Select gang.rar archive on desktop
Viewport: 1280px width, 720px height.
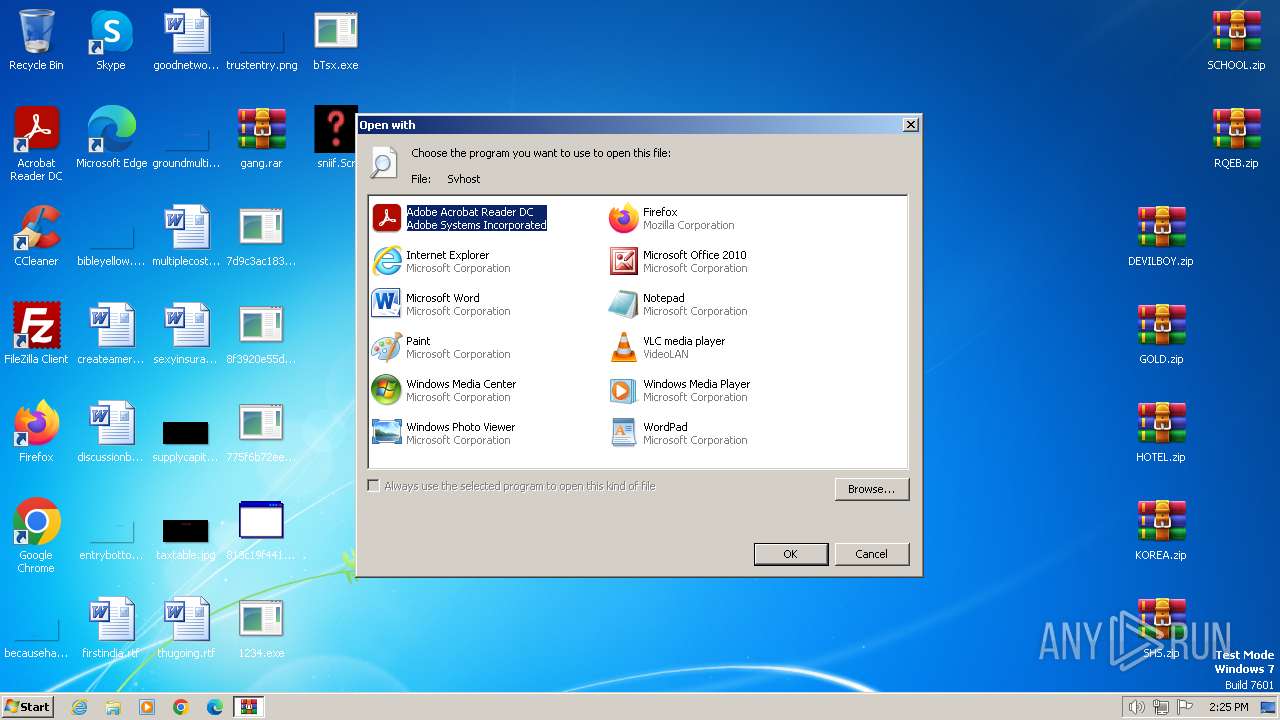pos(261,139)
